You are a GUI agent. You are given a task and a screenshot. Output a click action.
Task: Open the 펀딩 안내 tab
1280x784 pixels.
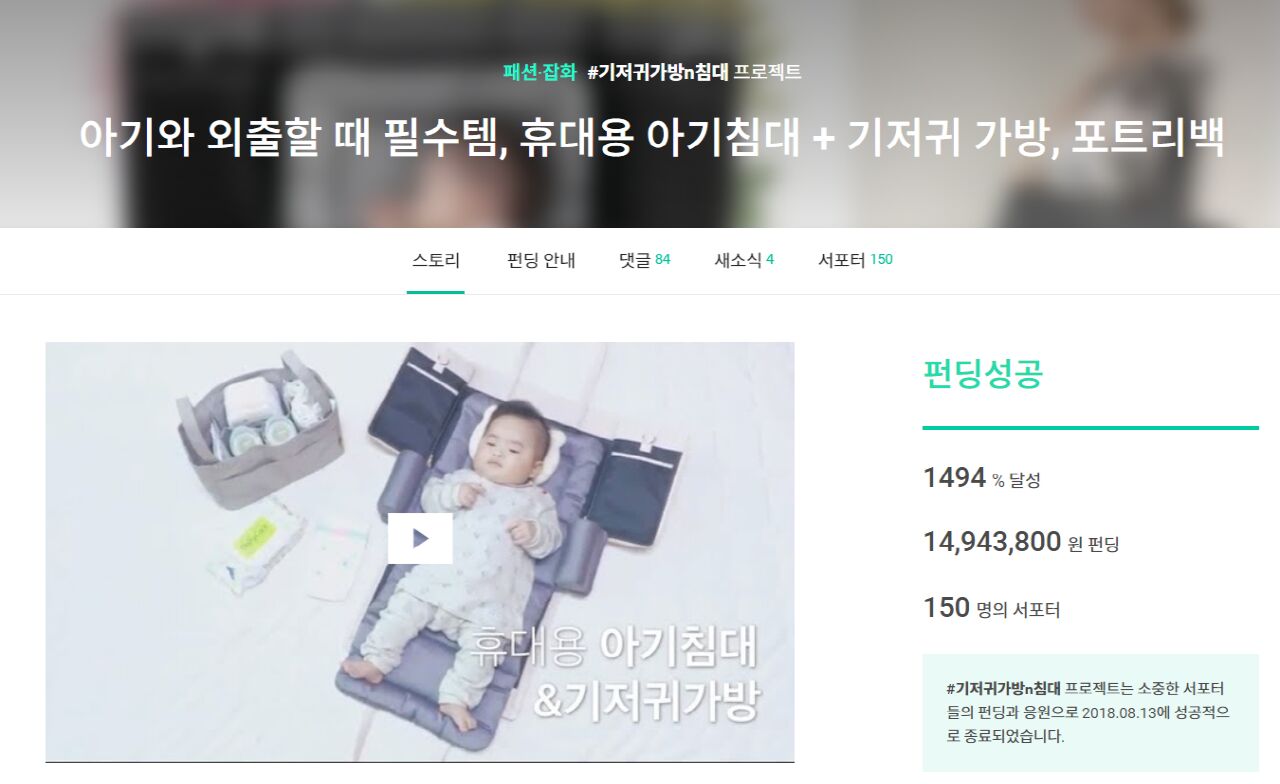pyautogui.click(x=541, y=260)
